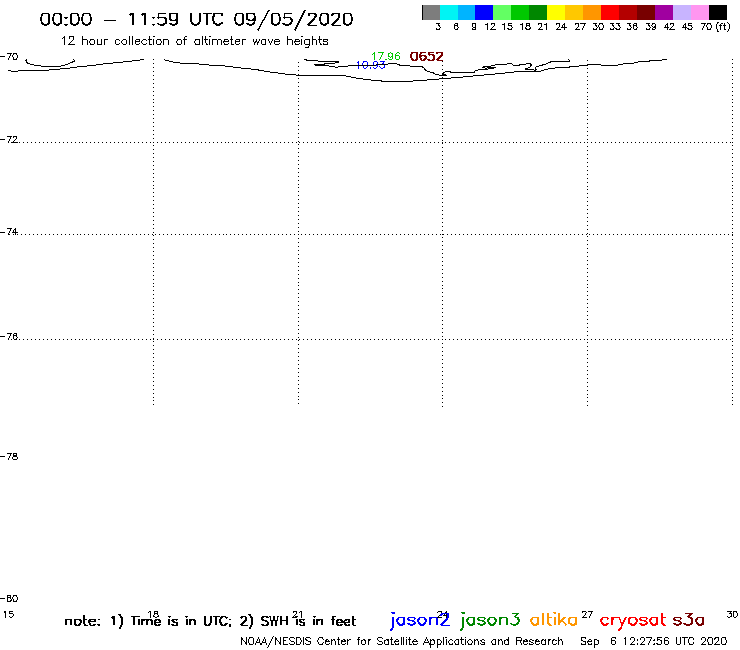Click the dark red 's3a' satellite legend
The width and height of the screenshot is (740, 650).
pos(689,620)
